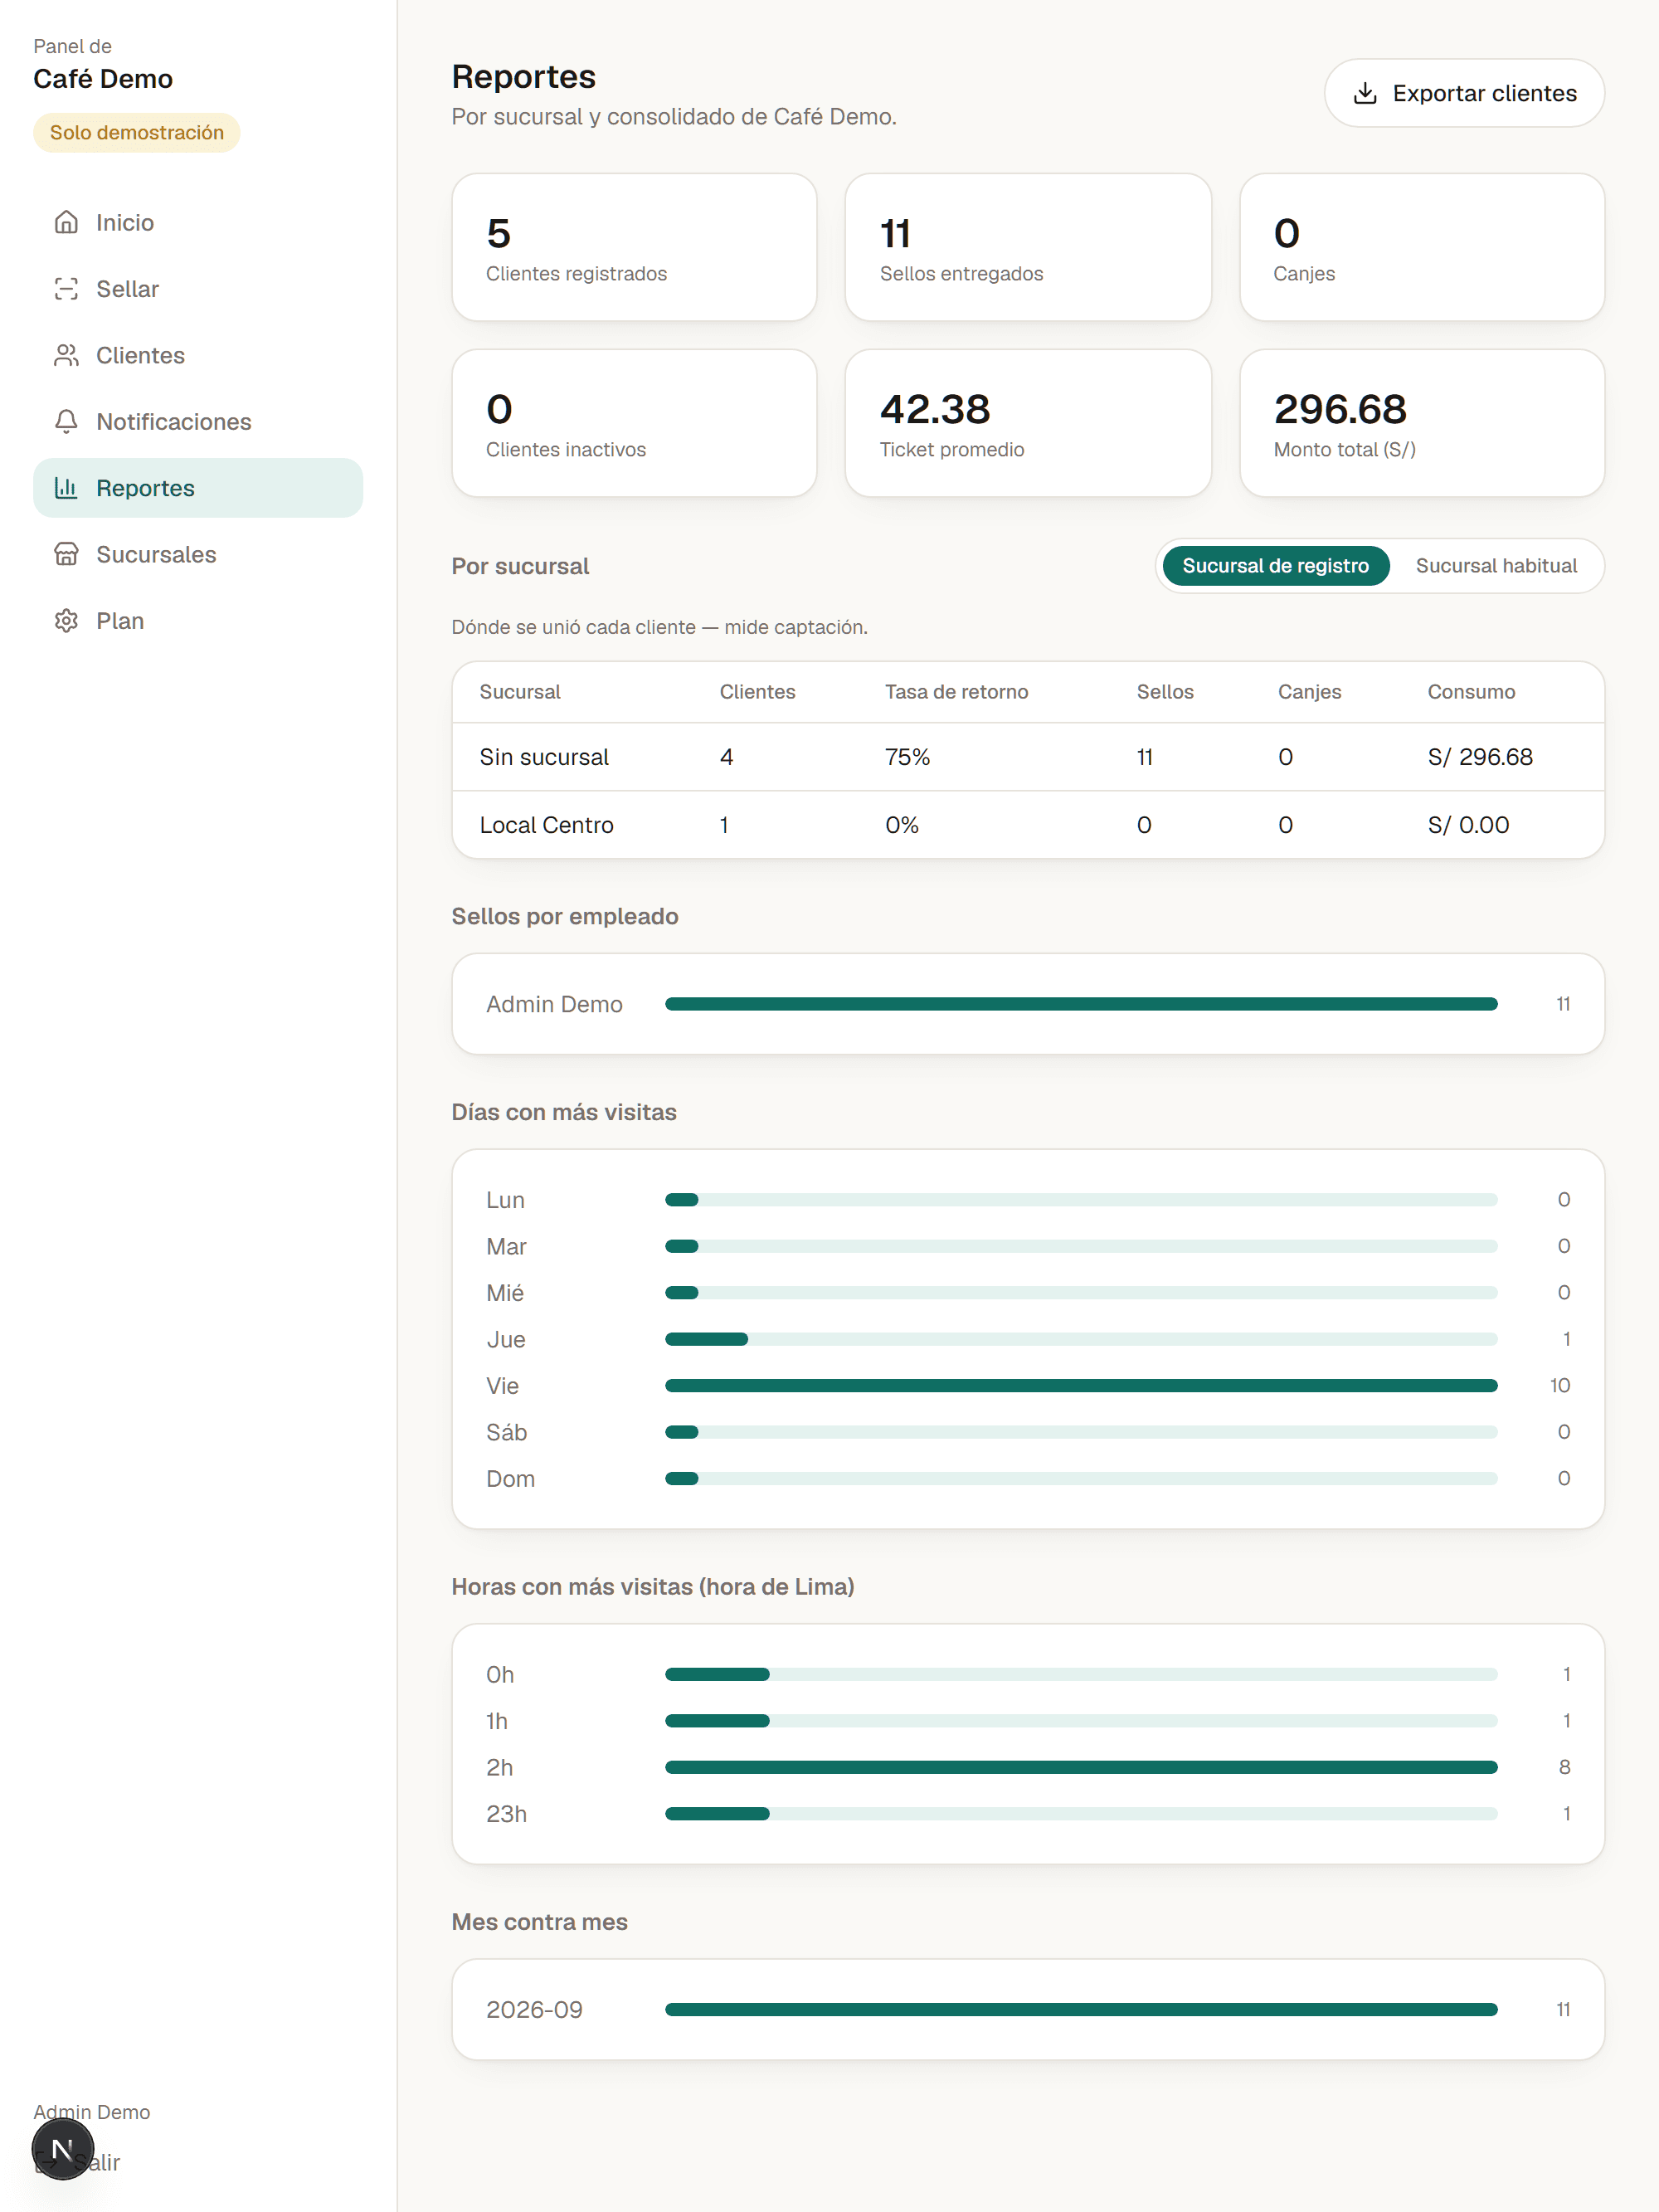Click the Consumo column header
The height and width of the screenshot is (2212, 1659).
(x=1471, y=692)
